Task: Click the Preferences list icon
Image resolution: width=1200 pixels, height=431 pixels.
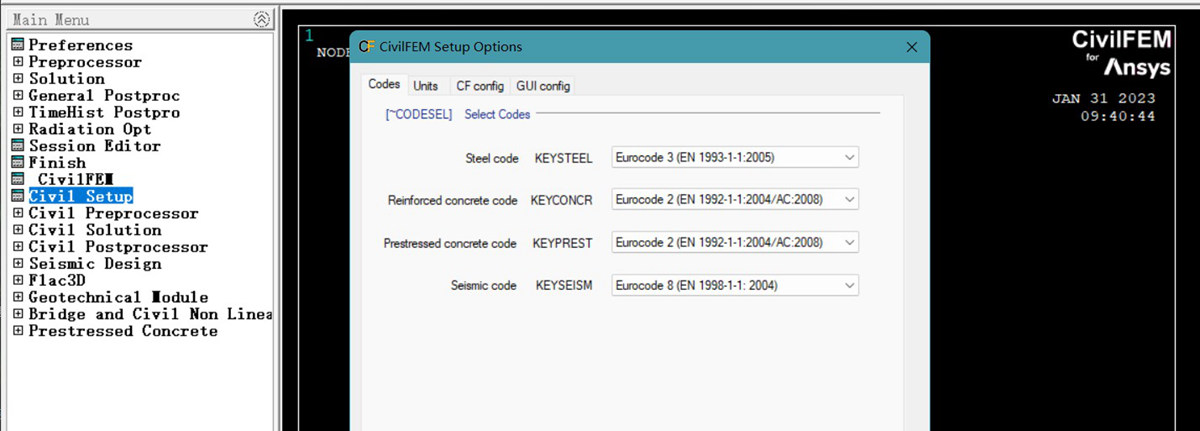Action: click(17, 45)
